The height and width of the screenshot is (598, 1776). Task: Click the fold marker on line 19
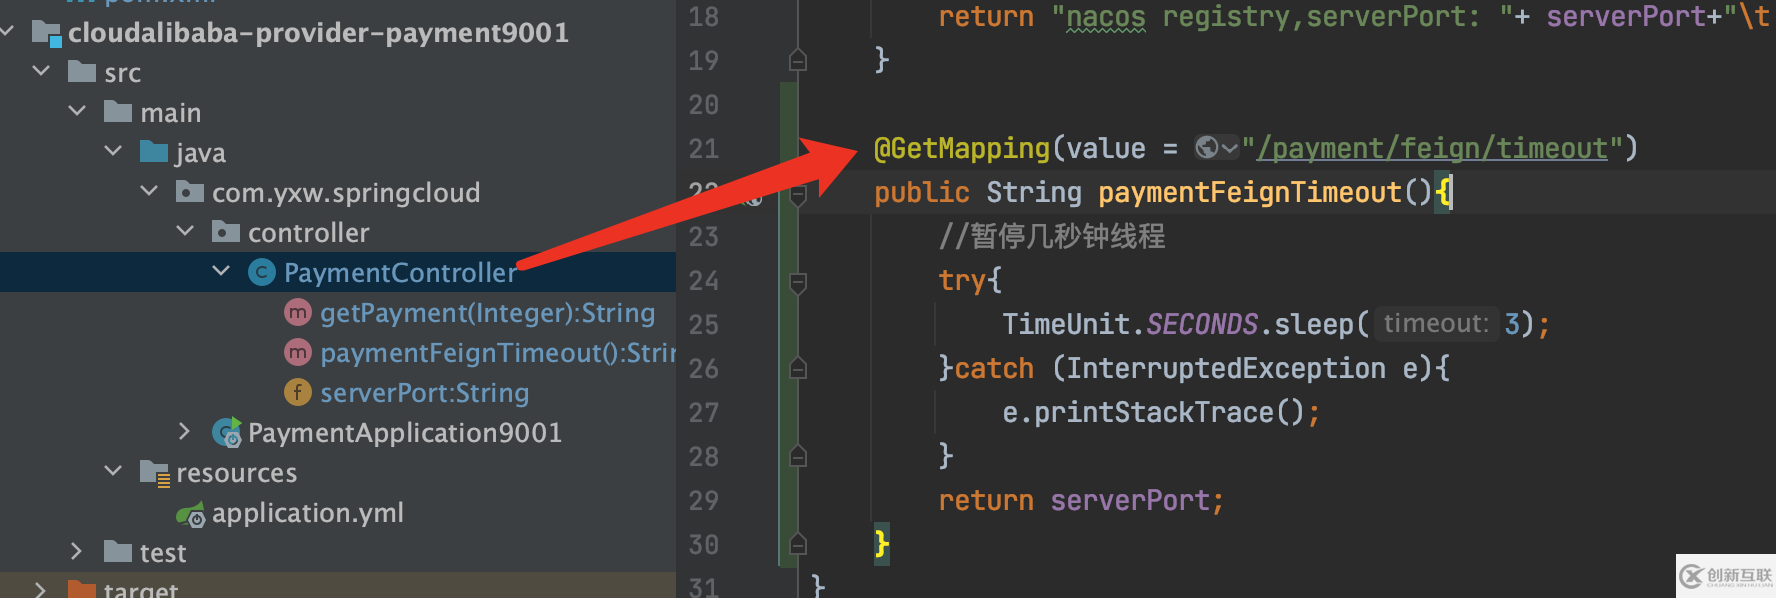click(798, 60)
